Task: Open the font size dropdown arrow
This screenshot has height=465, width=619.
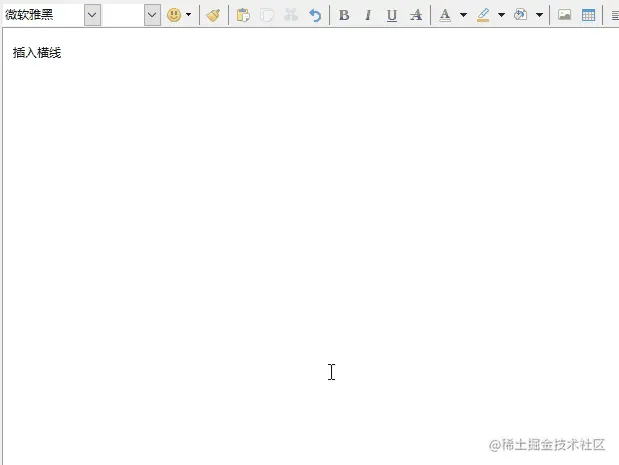Action: point(152,15)
